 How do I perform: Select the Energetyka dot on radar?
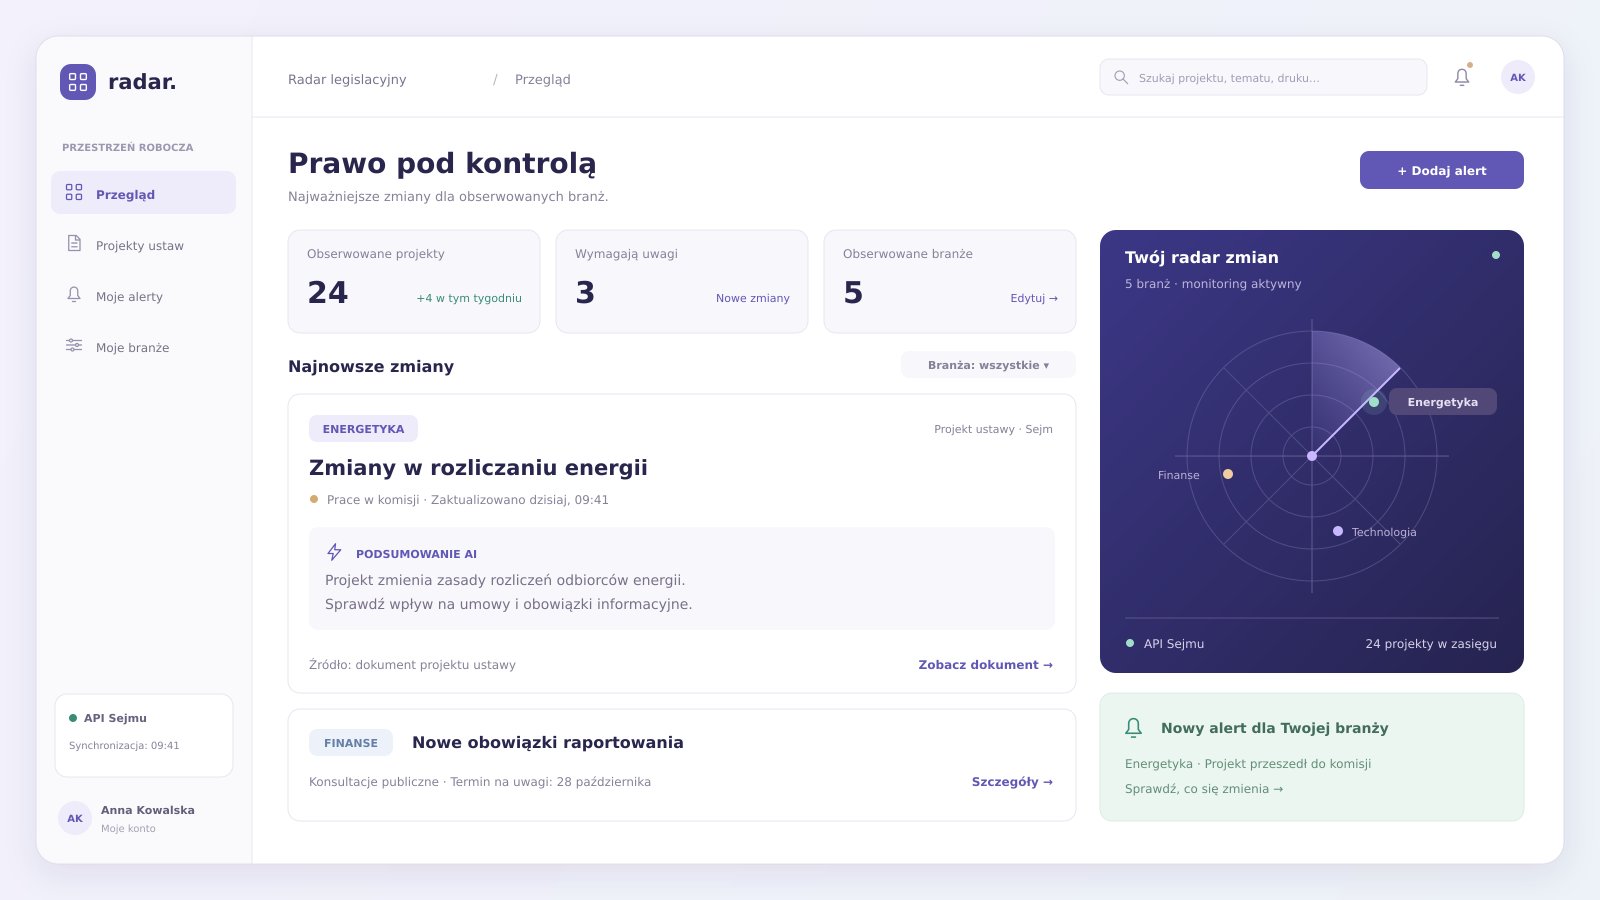coord(1374,402)
